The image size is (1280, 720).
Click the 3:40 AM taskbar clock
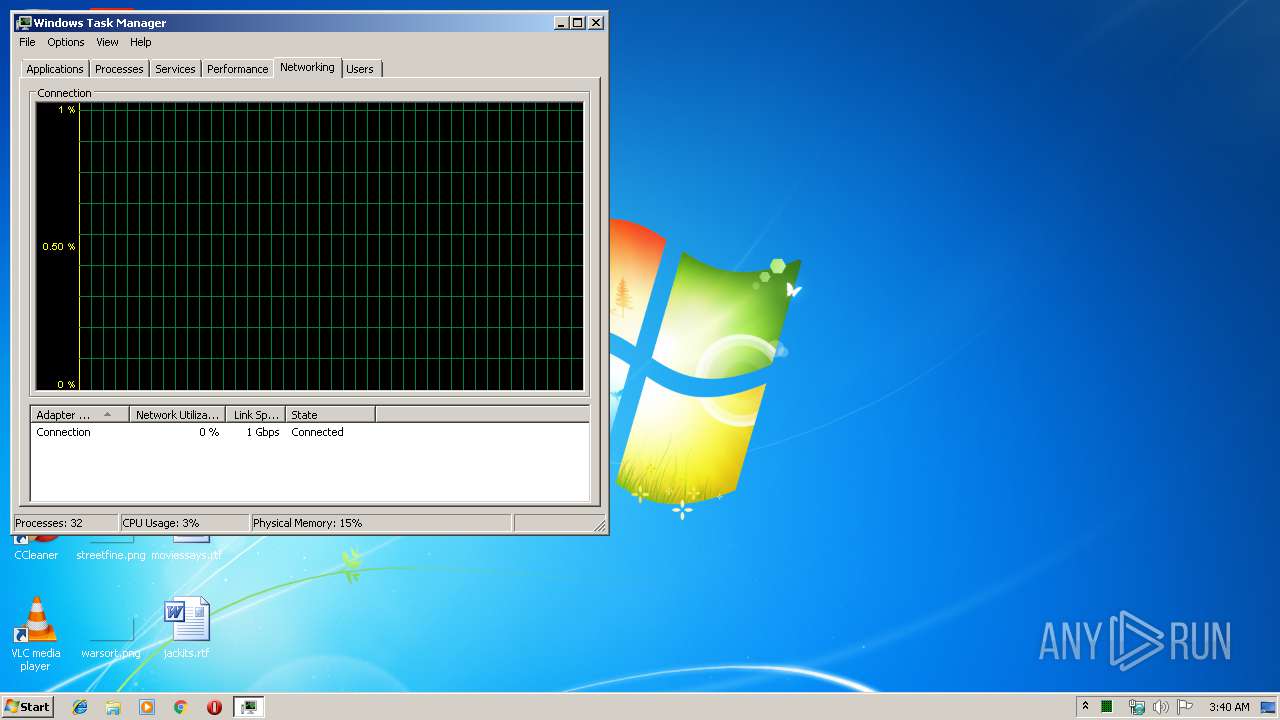tap(1229, 707)
